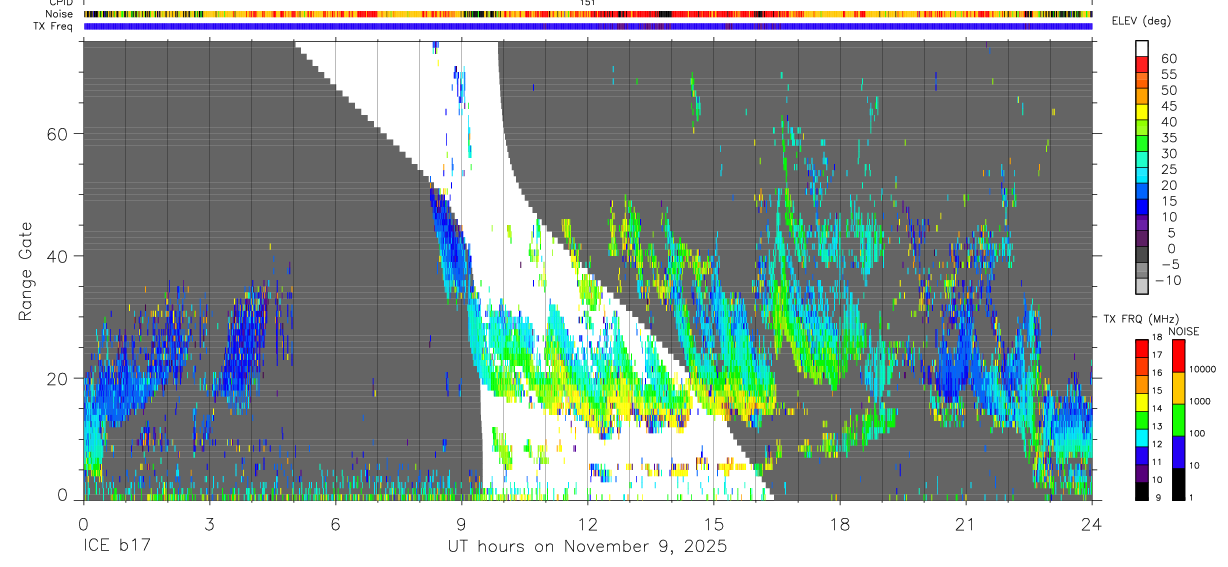This screenshot has height=567, width=1228.
Task: Select the yellow segment of the ELEV colorbar
Action: tap(1142, 113)
